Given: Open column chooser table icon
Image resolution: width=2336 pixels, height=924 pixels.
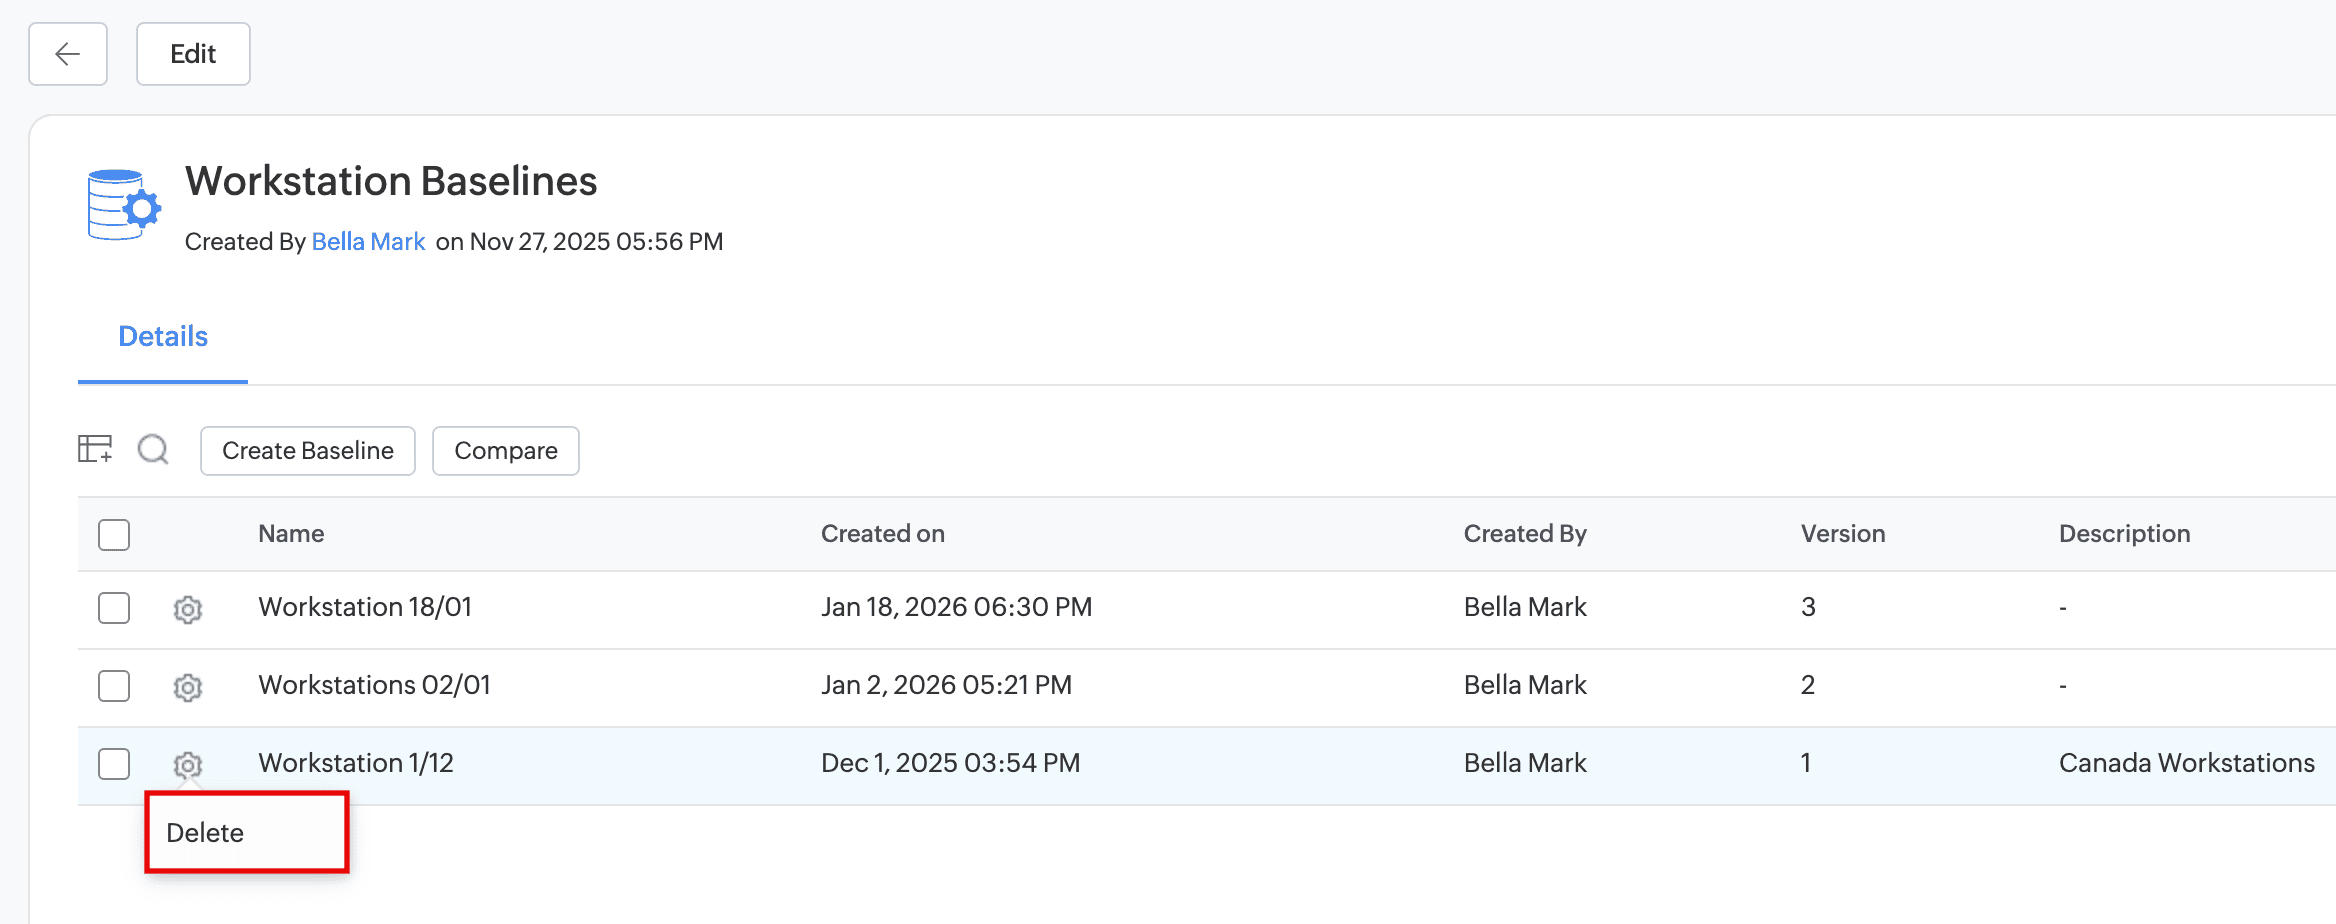Looking at the screenshot, I should click(x=95, y=449).
